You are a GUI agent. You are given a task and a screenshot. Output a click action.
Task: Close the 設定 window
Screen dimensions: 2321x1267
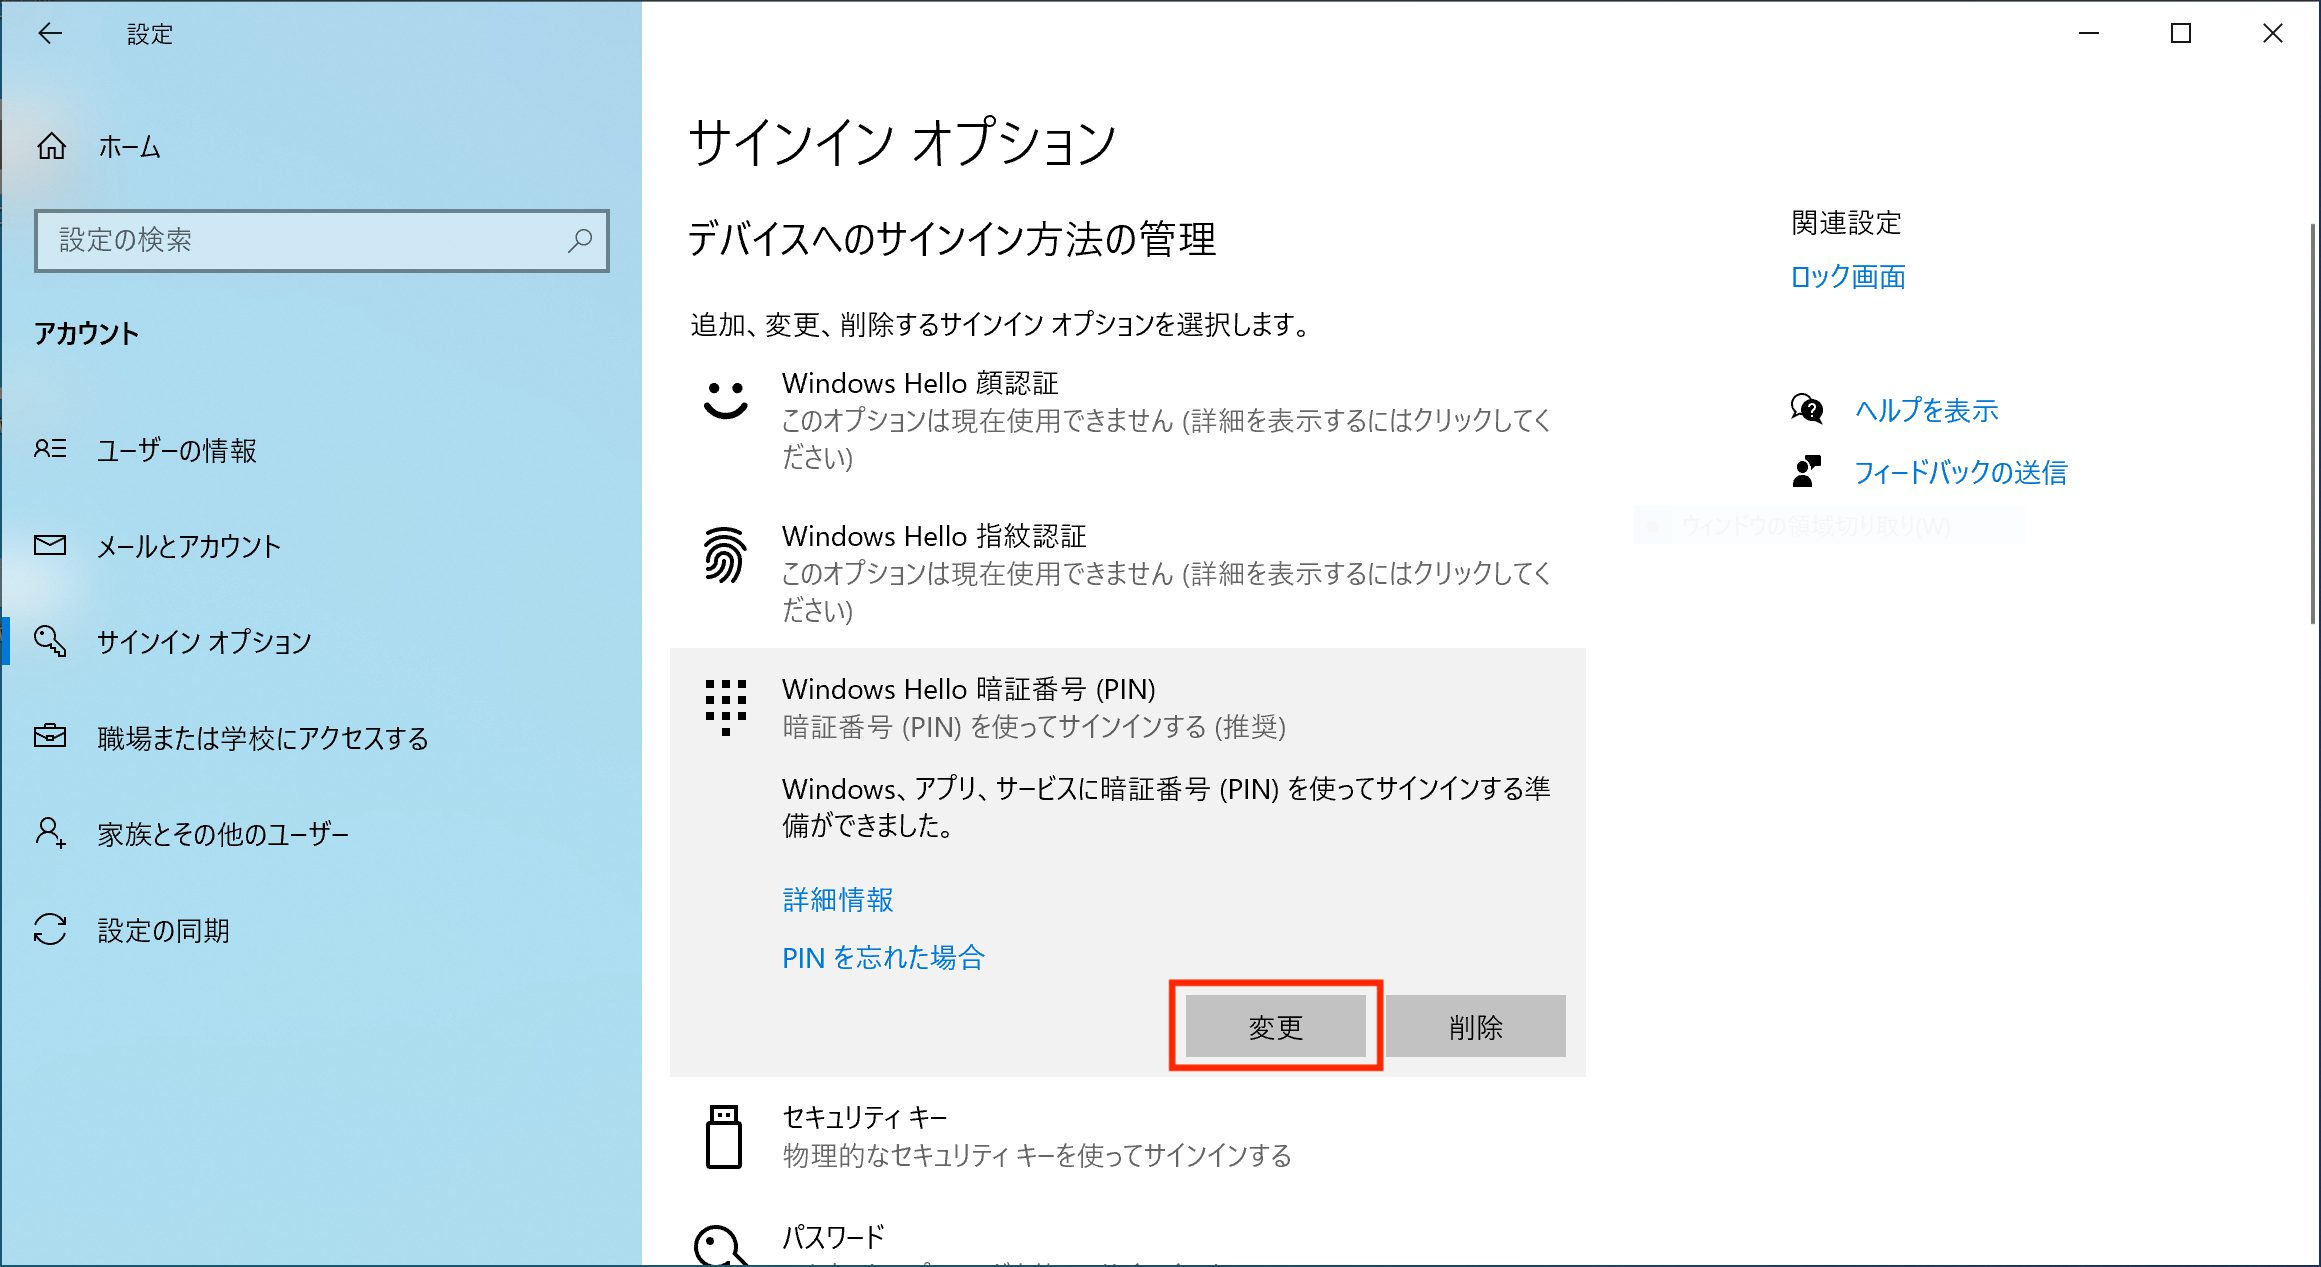pyautogui.click(x=2273, y=34)
